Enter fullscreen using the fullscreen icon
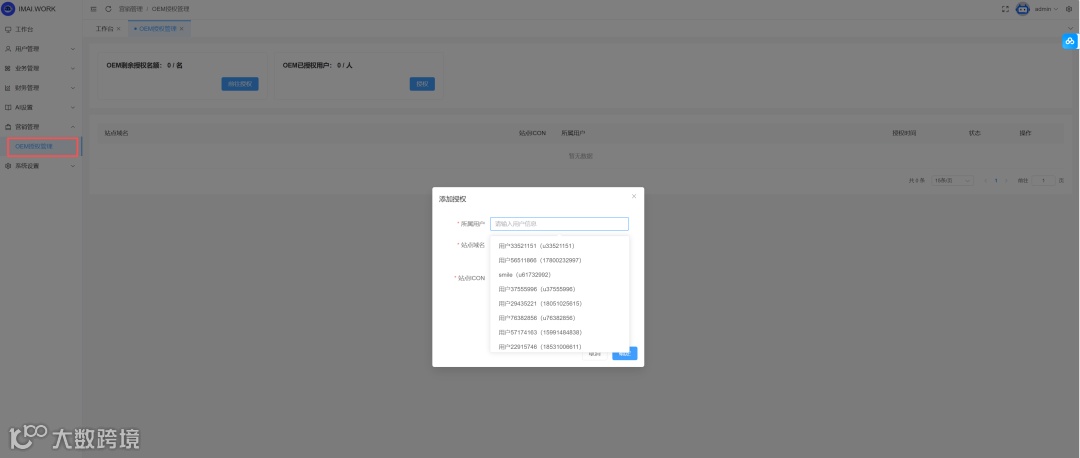Image resolution: width=1080 pixels, height=458 pixels. 1005,9
